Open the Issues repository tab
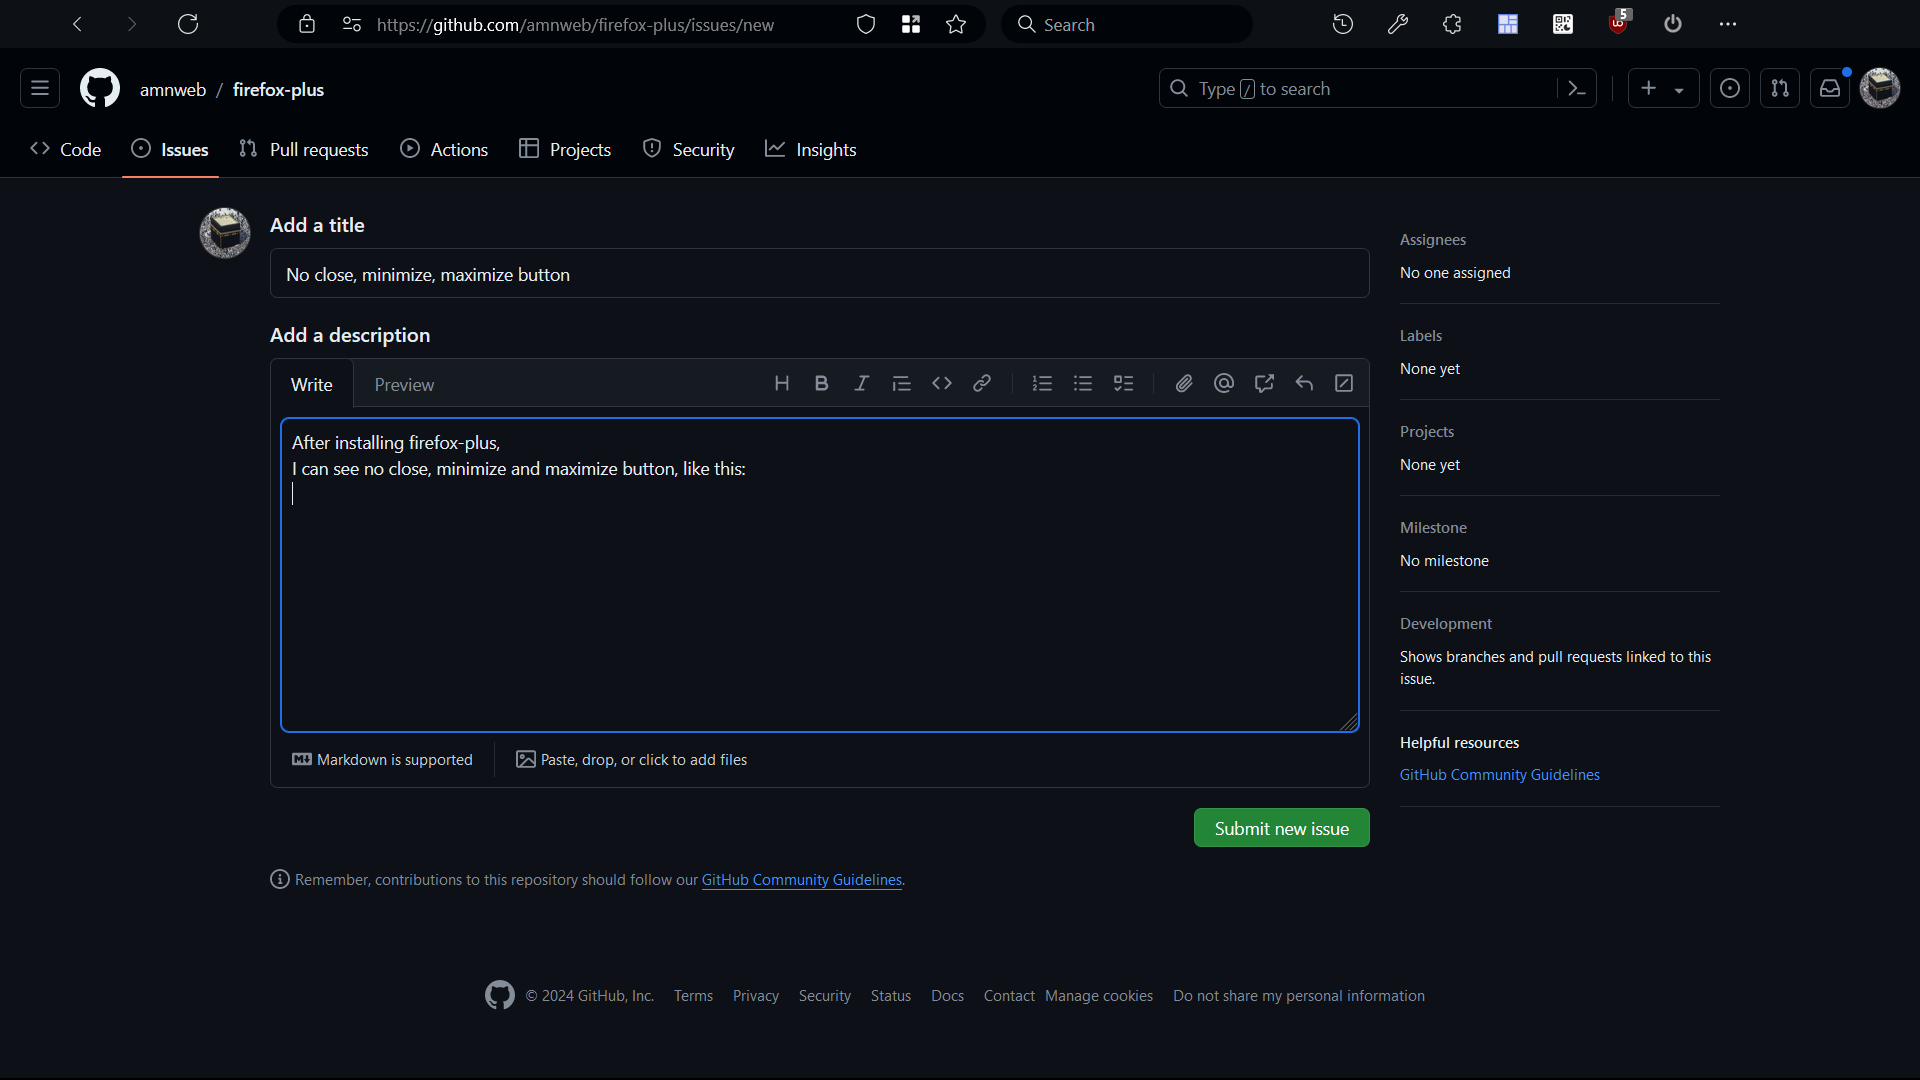 170,149
